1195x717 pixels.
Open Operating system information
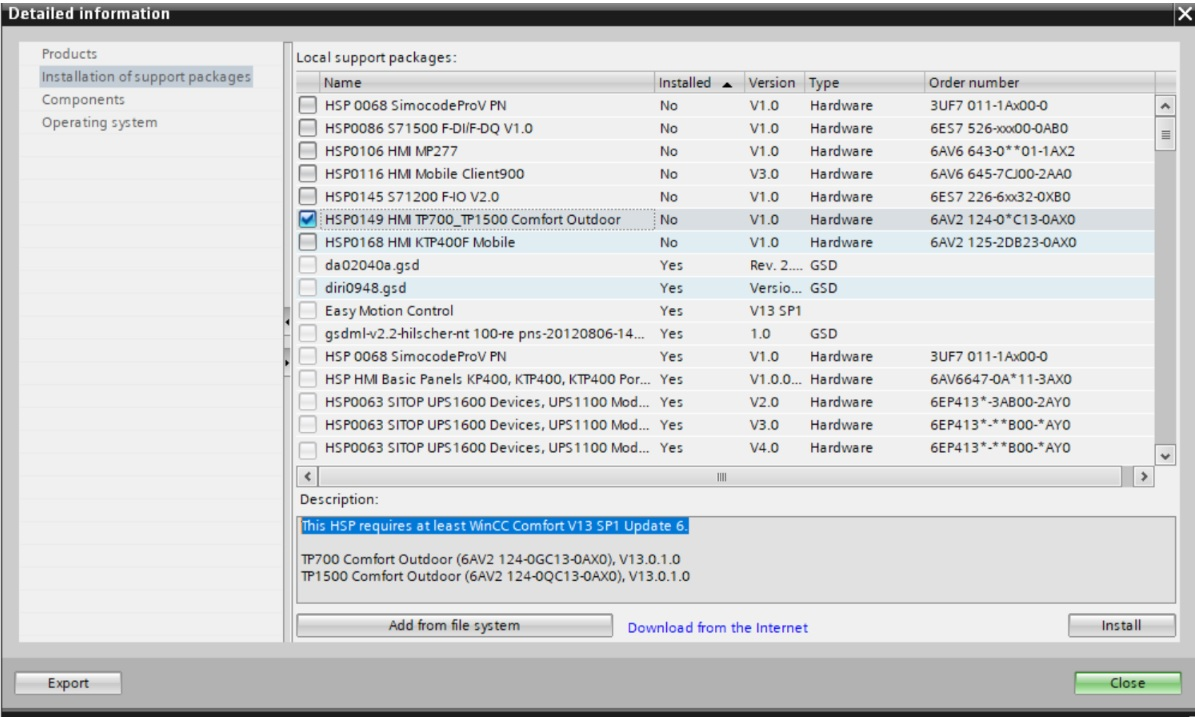coord(99,123)
